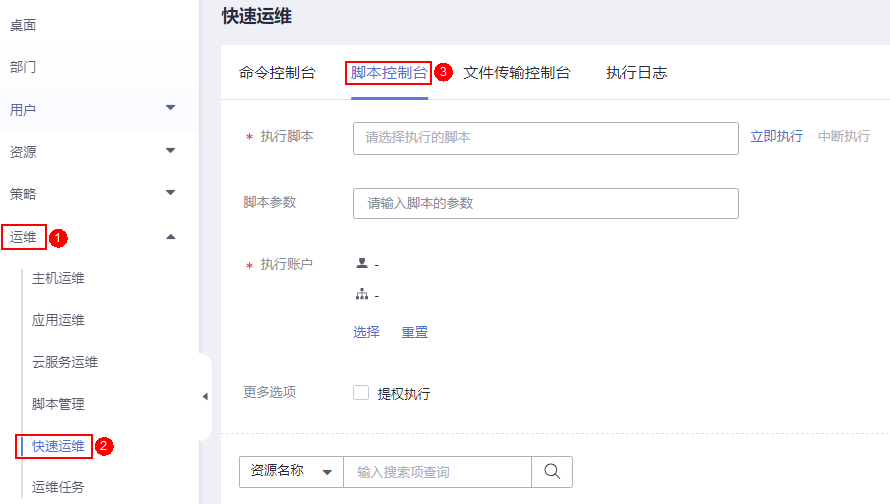Click the 脚本参数 input field
890x504 pixels.
coord(545,203)
